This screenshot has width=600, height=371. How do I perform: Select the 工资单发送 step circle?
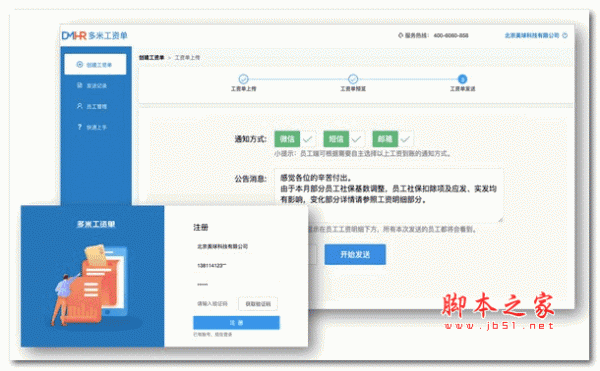coord(462,79)
